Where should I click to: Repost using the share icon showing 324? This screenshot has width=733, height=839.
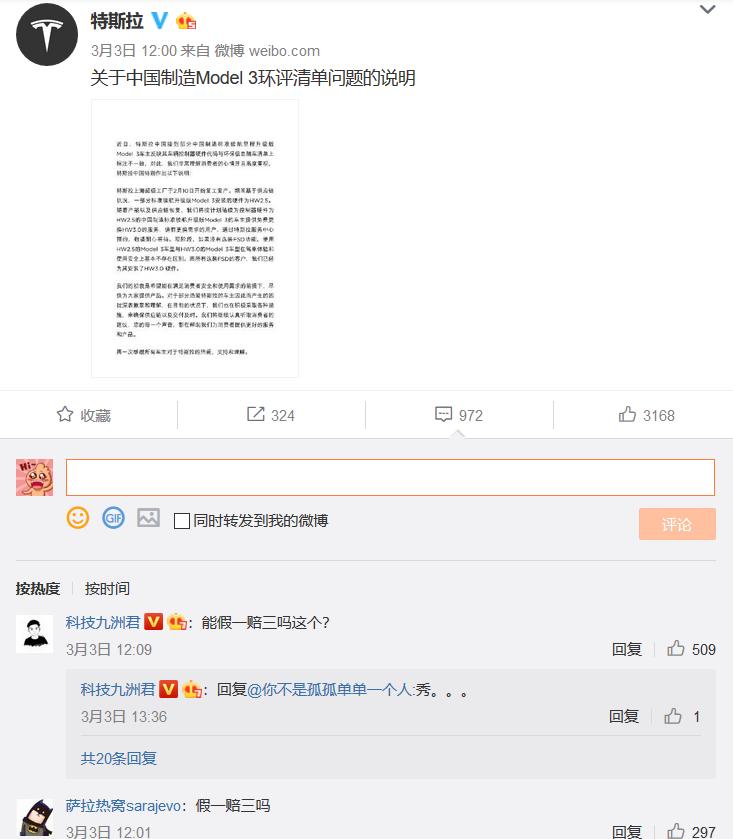click(256, 414)
